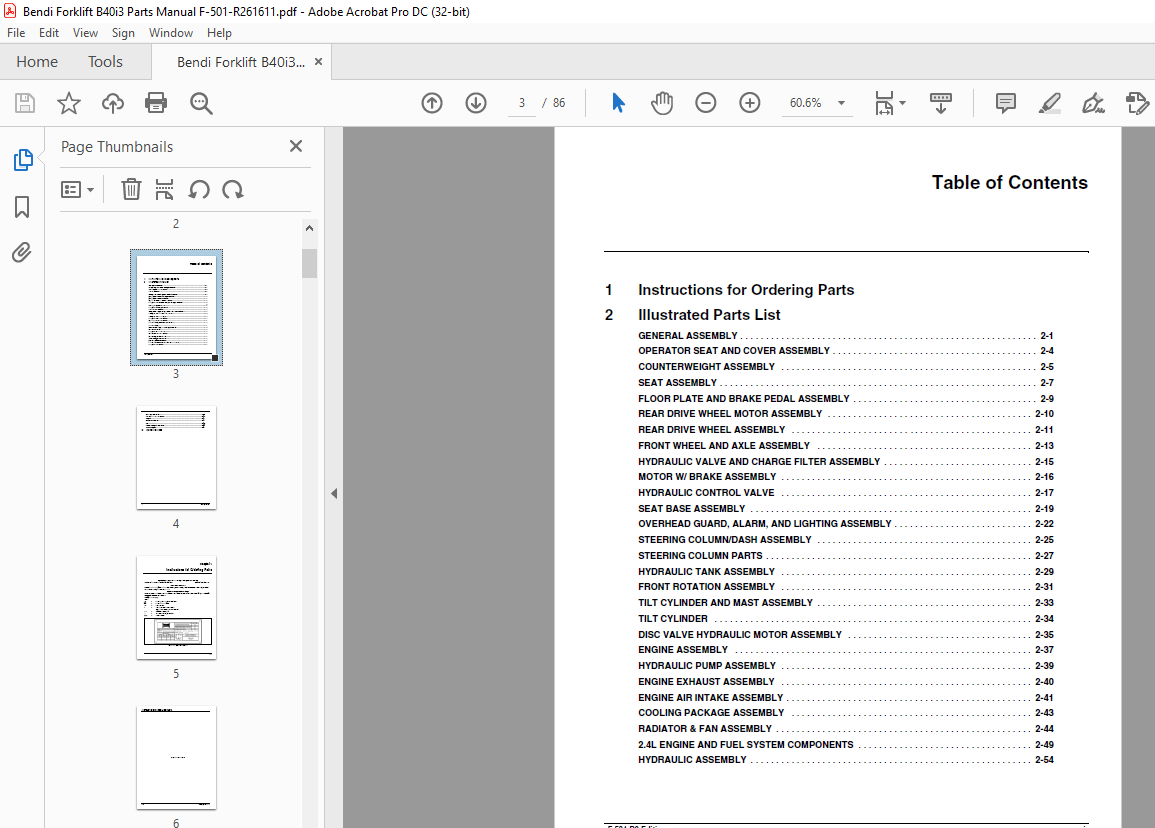The height and width of the screenshot is (828, 1155).
Task: Rotate page counterclockwise
Action: (199, 189)
